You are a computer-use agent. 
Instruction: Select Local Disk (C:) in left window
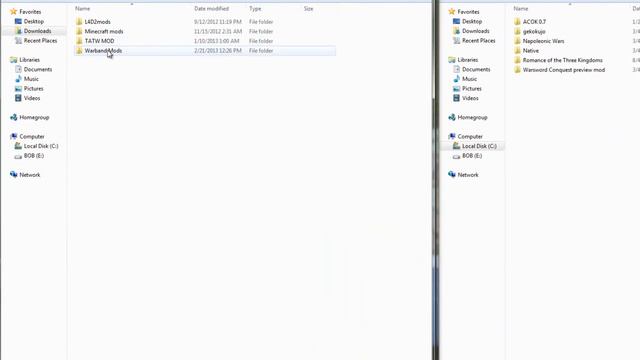pos(41,146)
